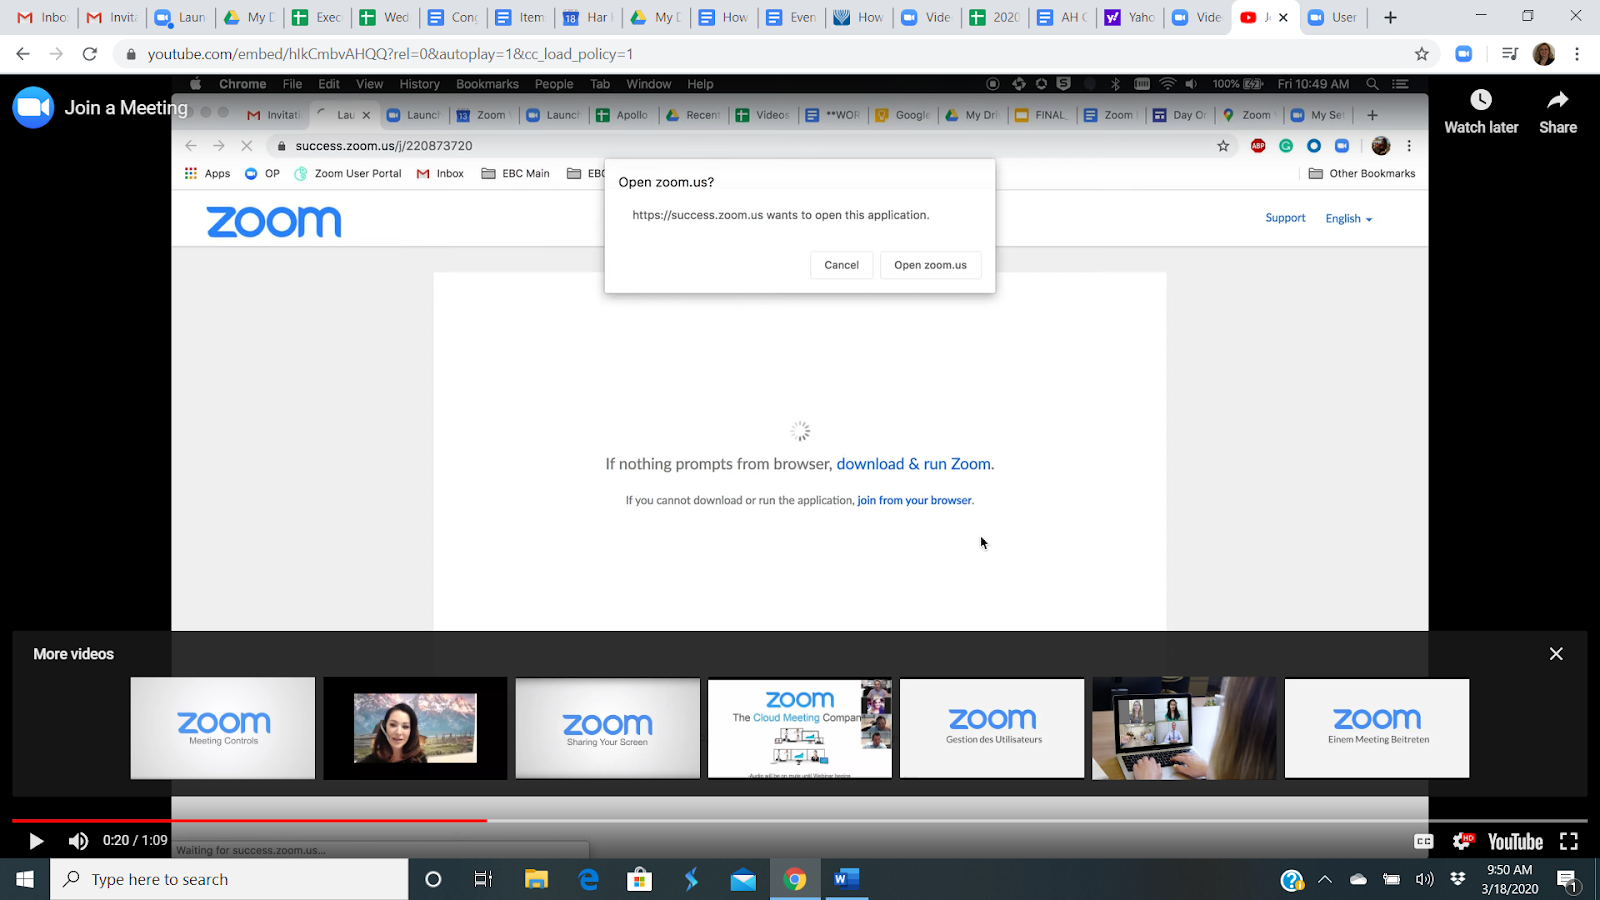The height and width of the screenshot is (900, 1600).
Task: Enter fullscreen mode in player
Action: point(1569,842)
